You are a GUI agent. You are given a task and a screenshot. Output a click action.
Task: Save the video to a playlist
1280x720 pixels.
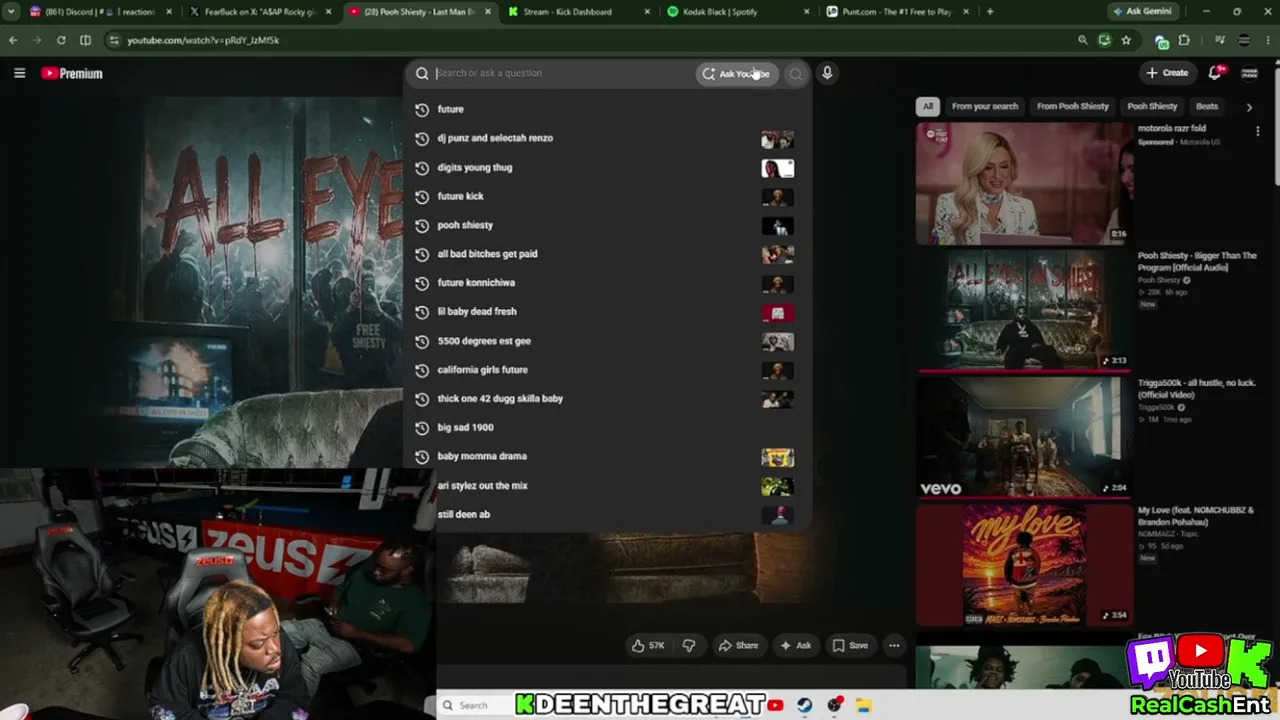(851, 646)
